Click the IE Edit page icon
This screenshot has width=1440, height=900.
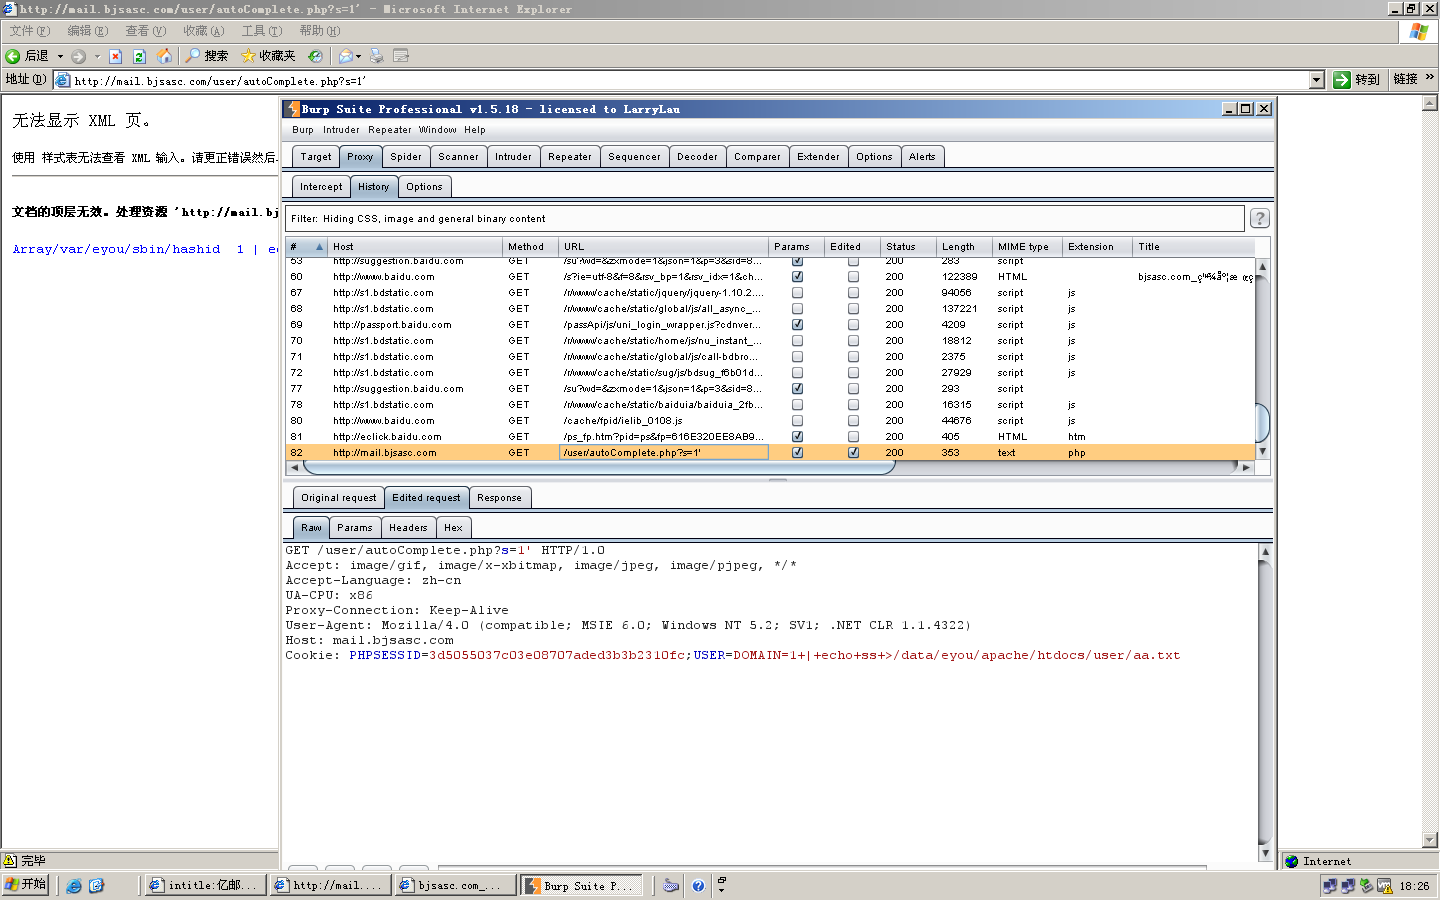(401, 56)
